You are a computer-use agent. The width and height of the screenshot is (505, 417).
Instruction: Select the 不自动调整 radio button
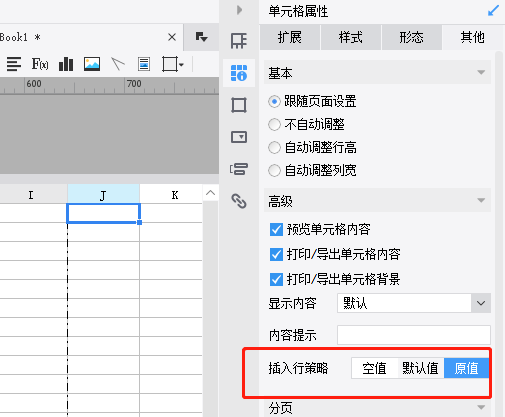coord(274,124)
